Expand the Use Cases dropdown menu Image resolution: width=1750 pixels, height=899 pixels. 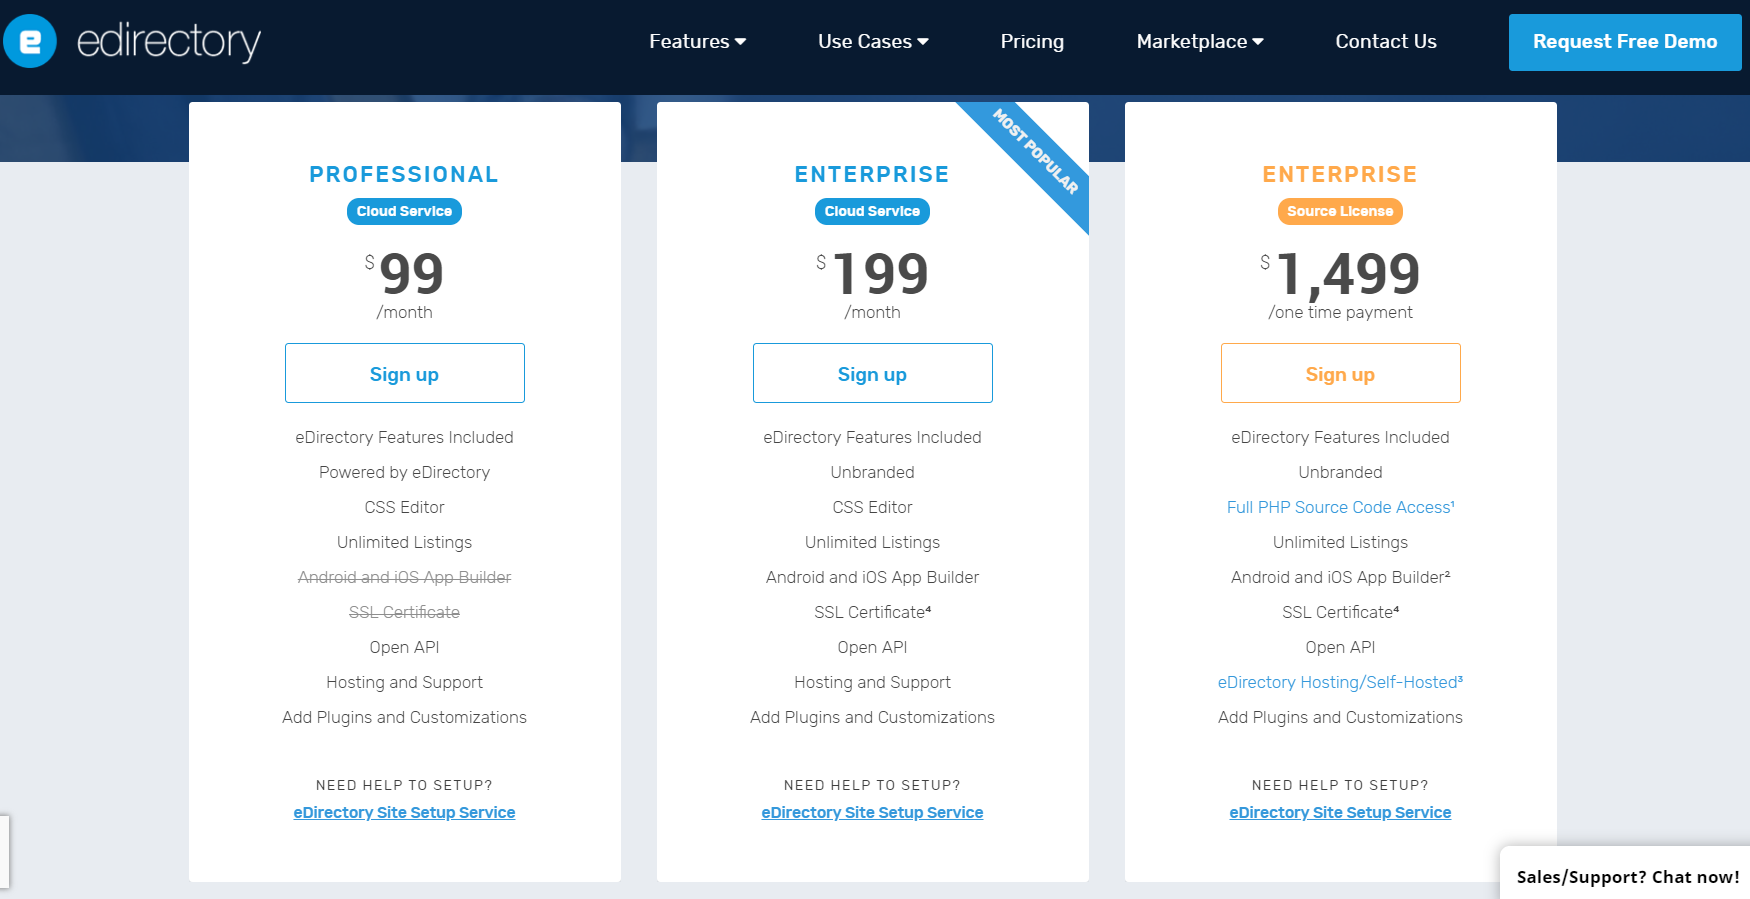(873, 42)
